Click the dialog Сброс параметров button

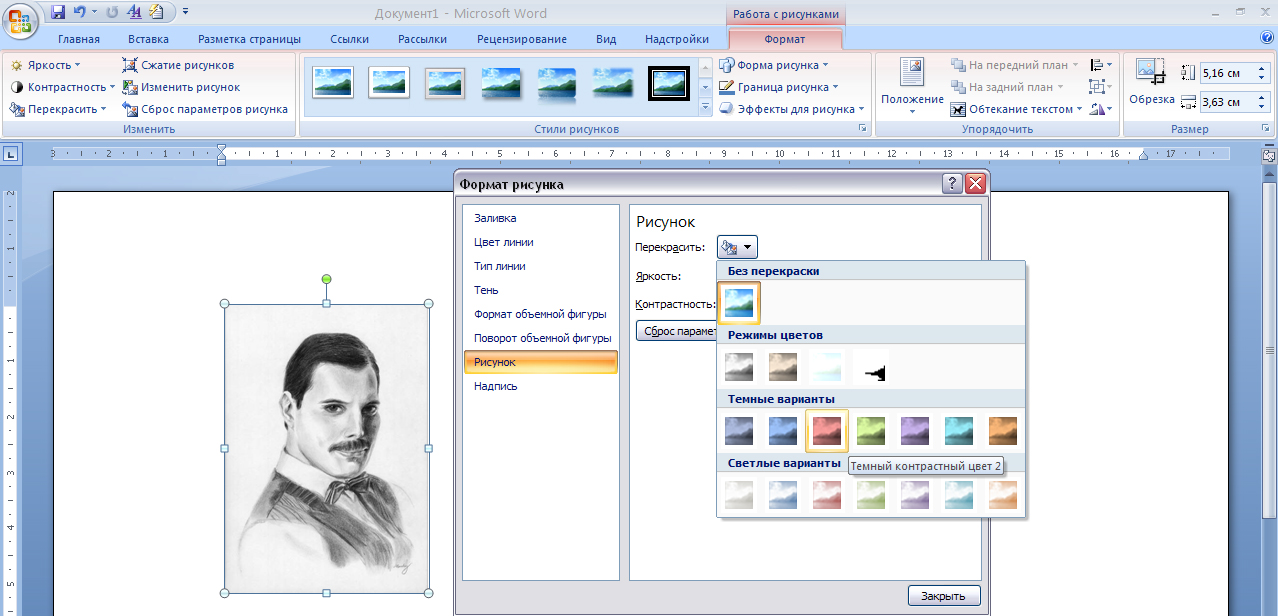[x=676, y=331]
